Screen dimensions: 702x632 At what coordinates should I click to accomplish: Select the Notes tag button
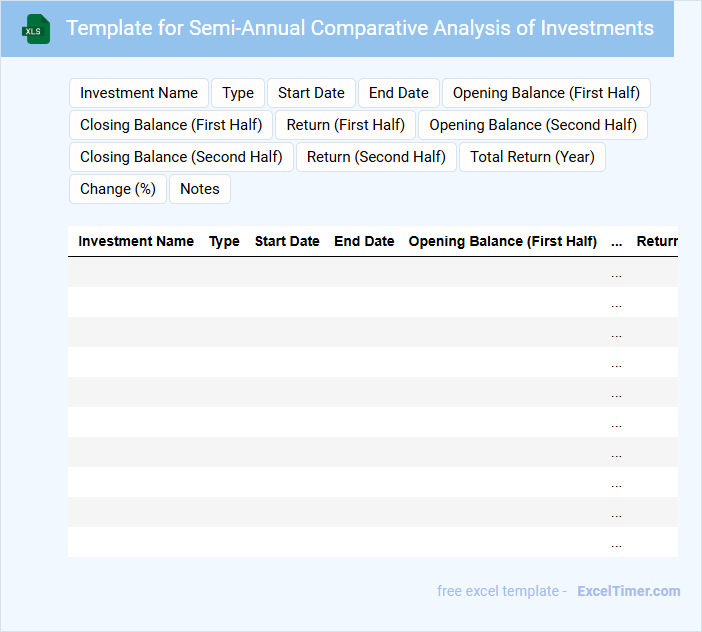point(200,189)
